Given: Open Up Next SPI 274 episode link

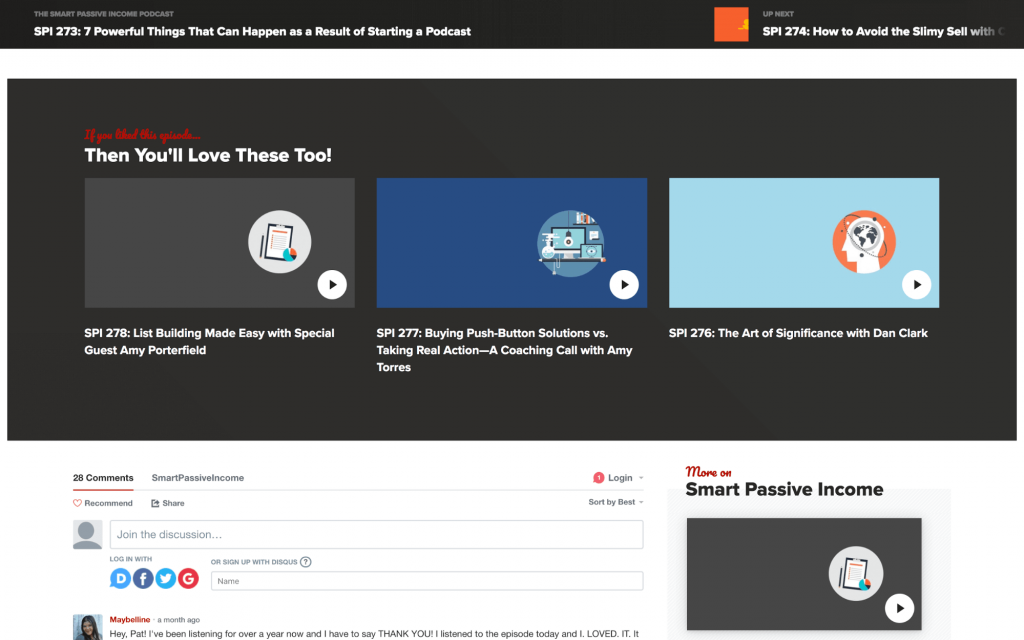Looking at the screenshot, I should [x=878, y=31].
